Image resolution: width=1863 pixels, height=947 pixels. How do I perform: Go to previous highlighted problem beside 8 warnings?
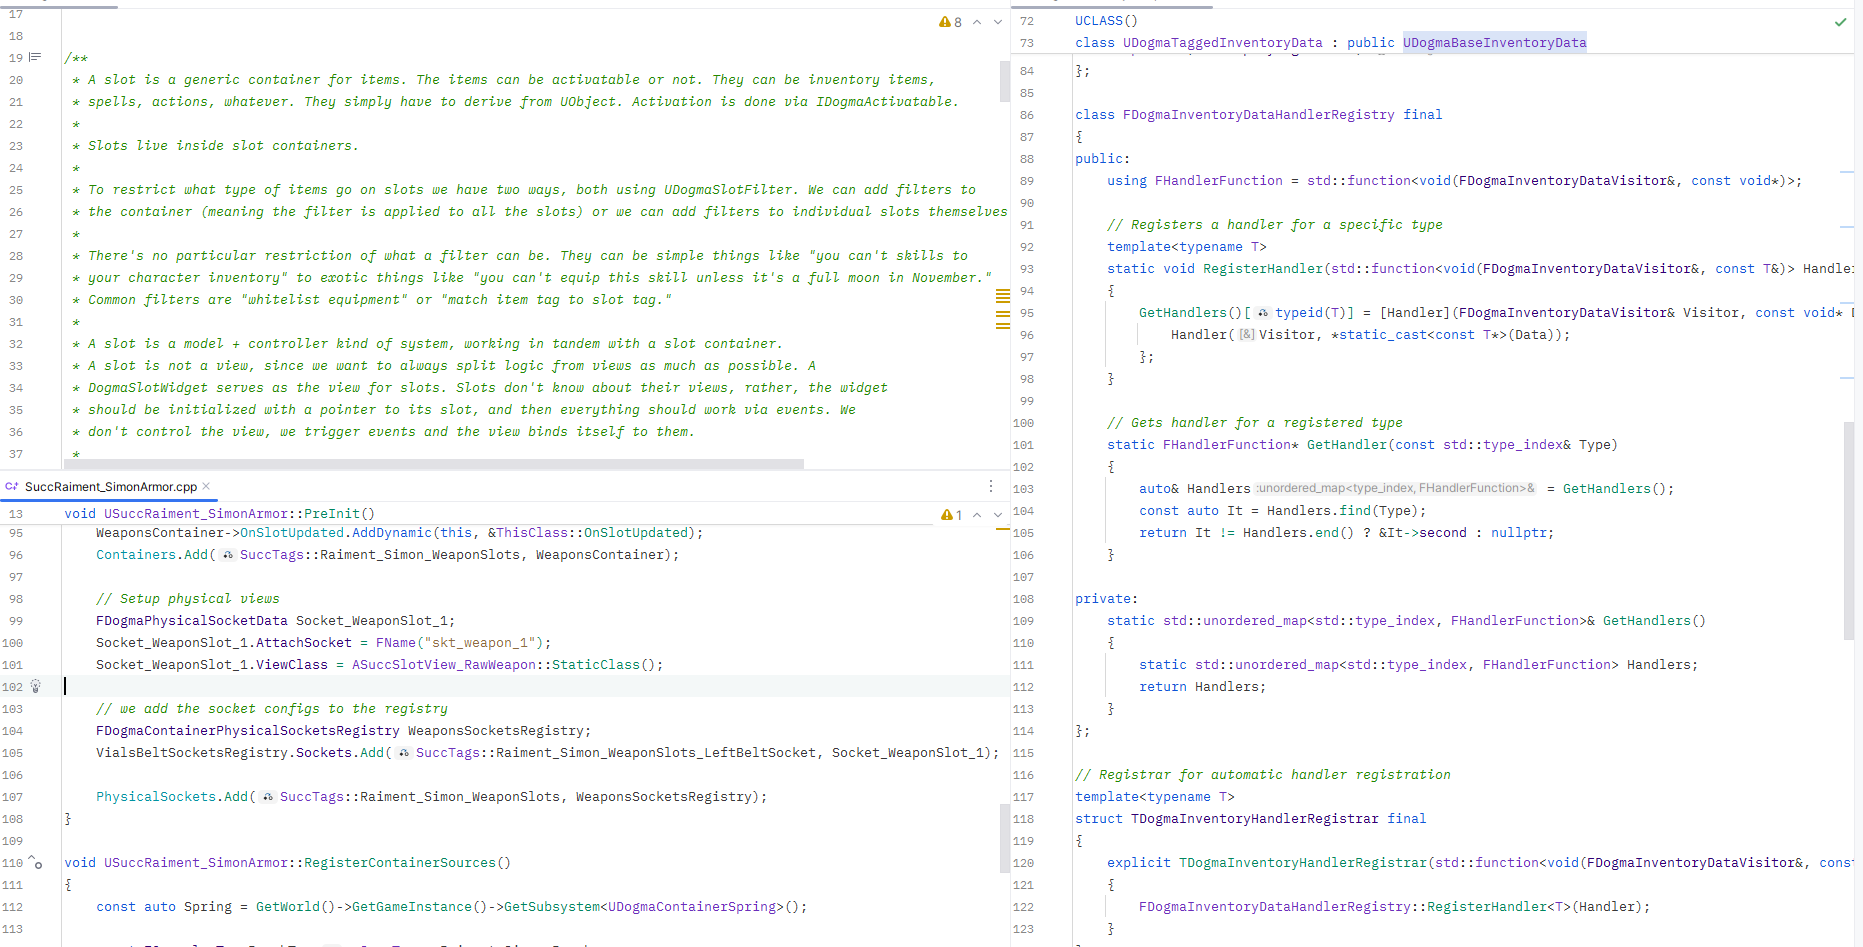977,22
